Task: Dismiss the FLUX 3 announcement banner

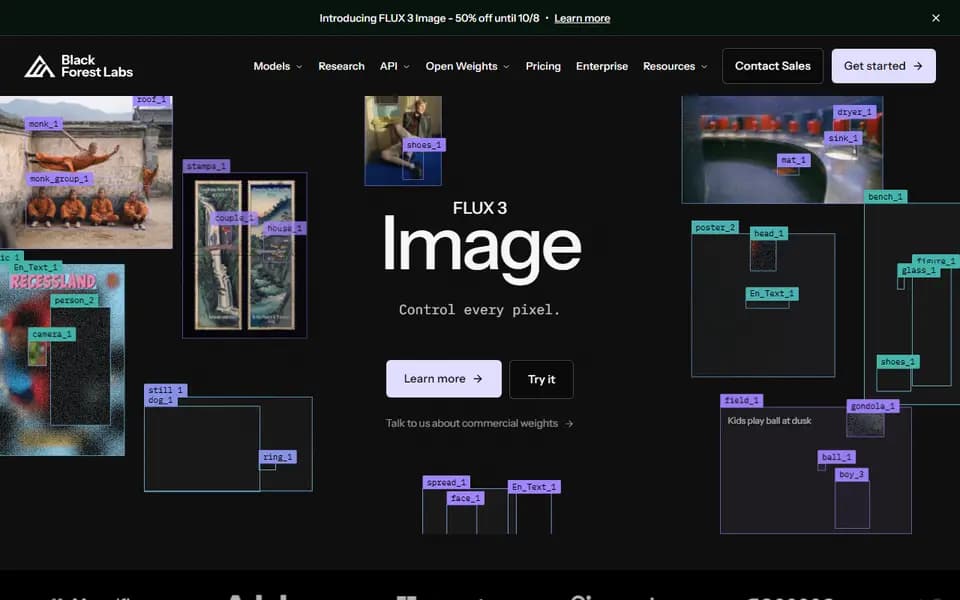Action: coord(936,18)
